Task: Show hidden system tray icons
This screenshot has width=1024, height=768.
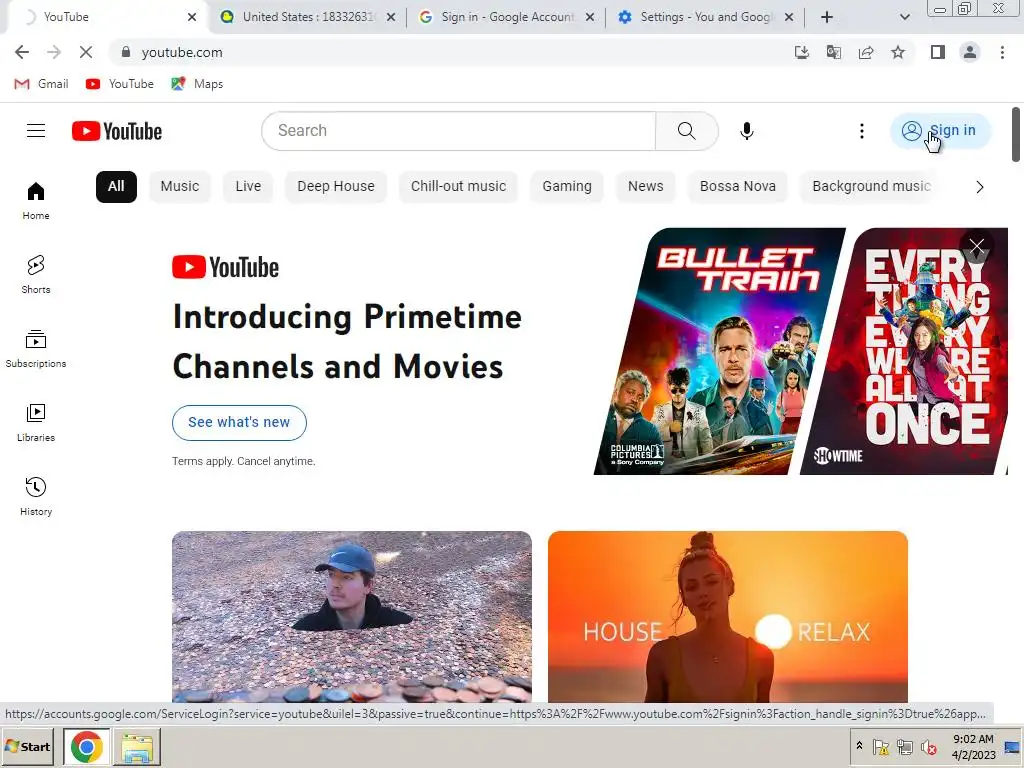Action: 859,746
